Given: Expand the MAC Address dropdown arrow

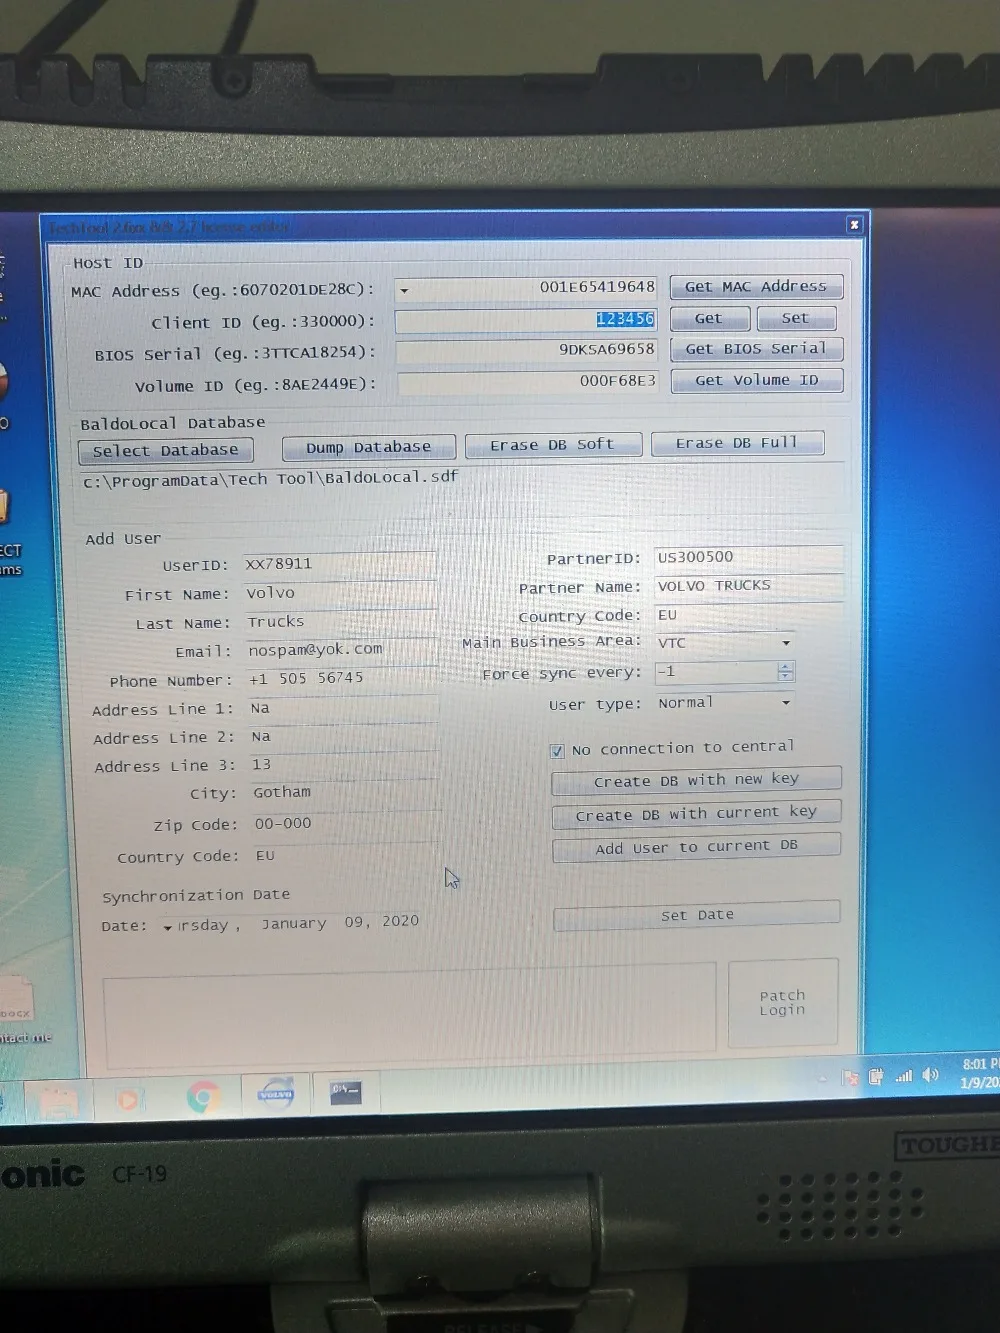Looking at the screenshot, I should (x=404, y=291).
